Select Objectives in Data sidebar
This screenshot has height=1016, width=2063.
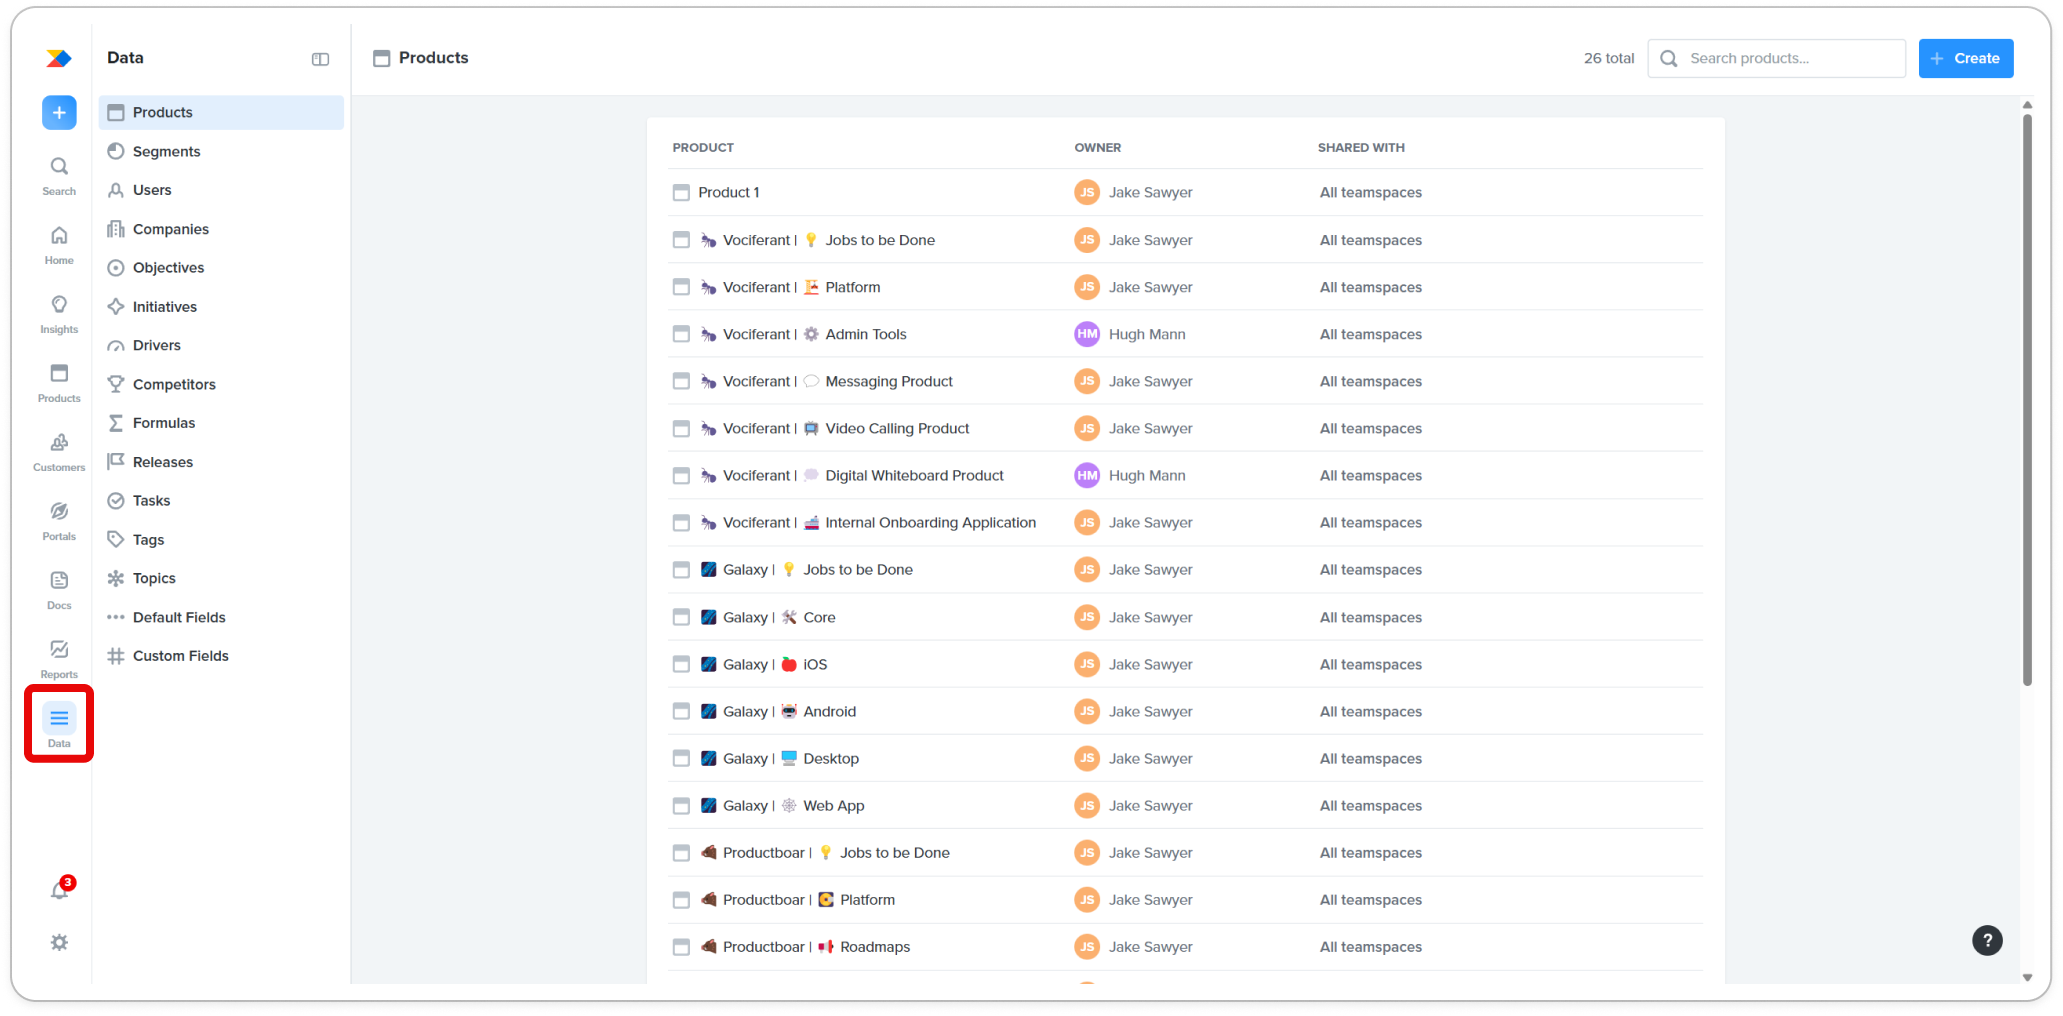pos(221,268)
